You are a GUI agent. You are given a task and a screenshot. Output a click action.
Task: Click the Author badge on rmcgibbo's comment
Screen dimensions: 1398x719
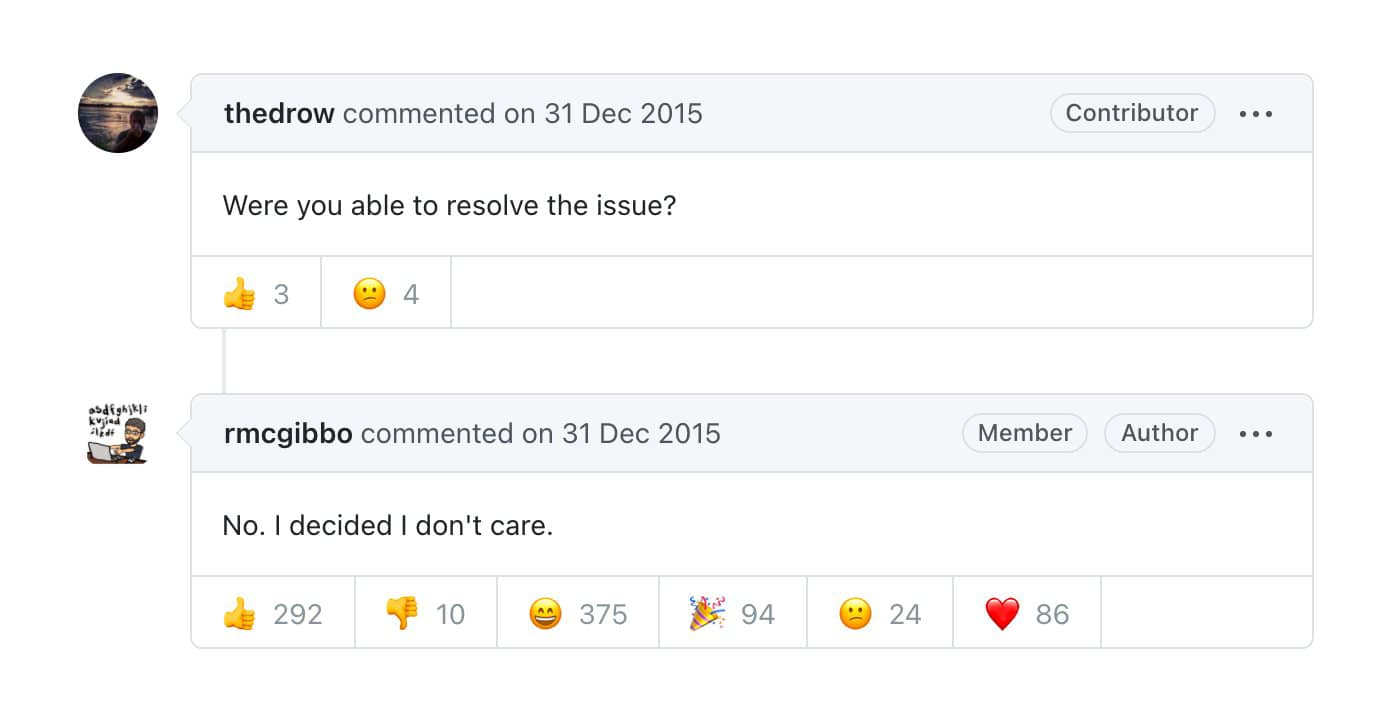pos(1159,434)
